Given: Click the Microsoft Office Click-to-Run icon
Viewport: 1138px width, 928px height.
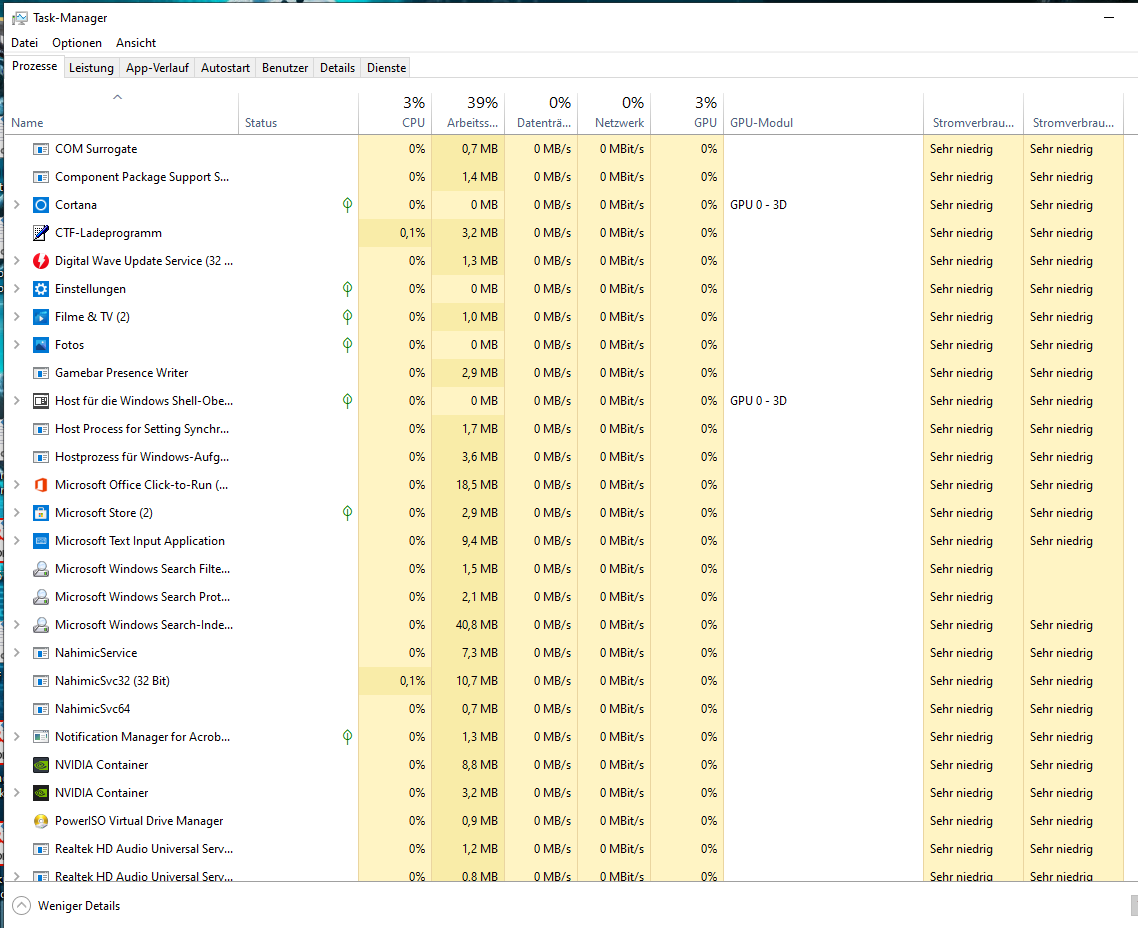Looking at the screenshot, I should coord(41,485).
